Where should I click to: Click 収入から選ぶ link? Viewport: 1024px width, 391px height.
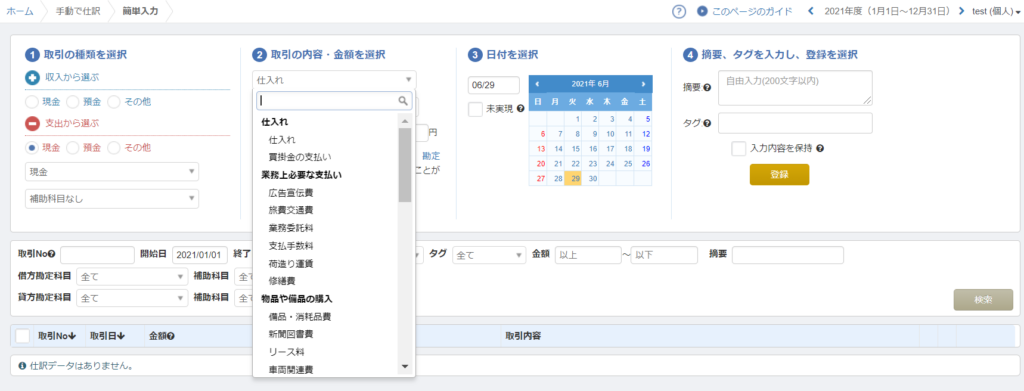(72, 78)
